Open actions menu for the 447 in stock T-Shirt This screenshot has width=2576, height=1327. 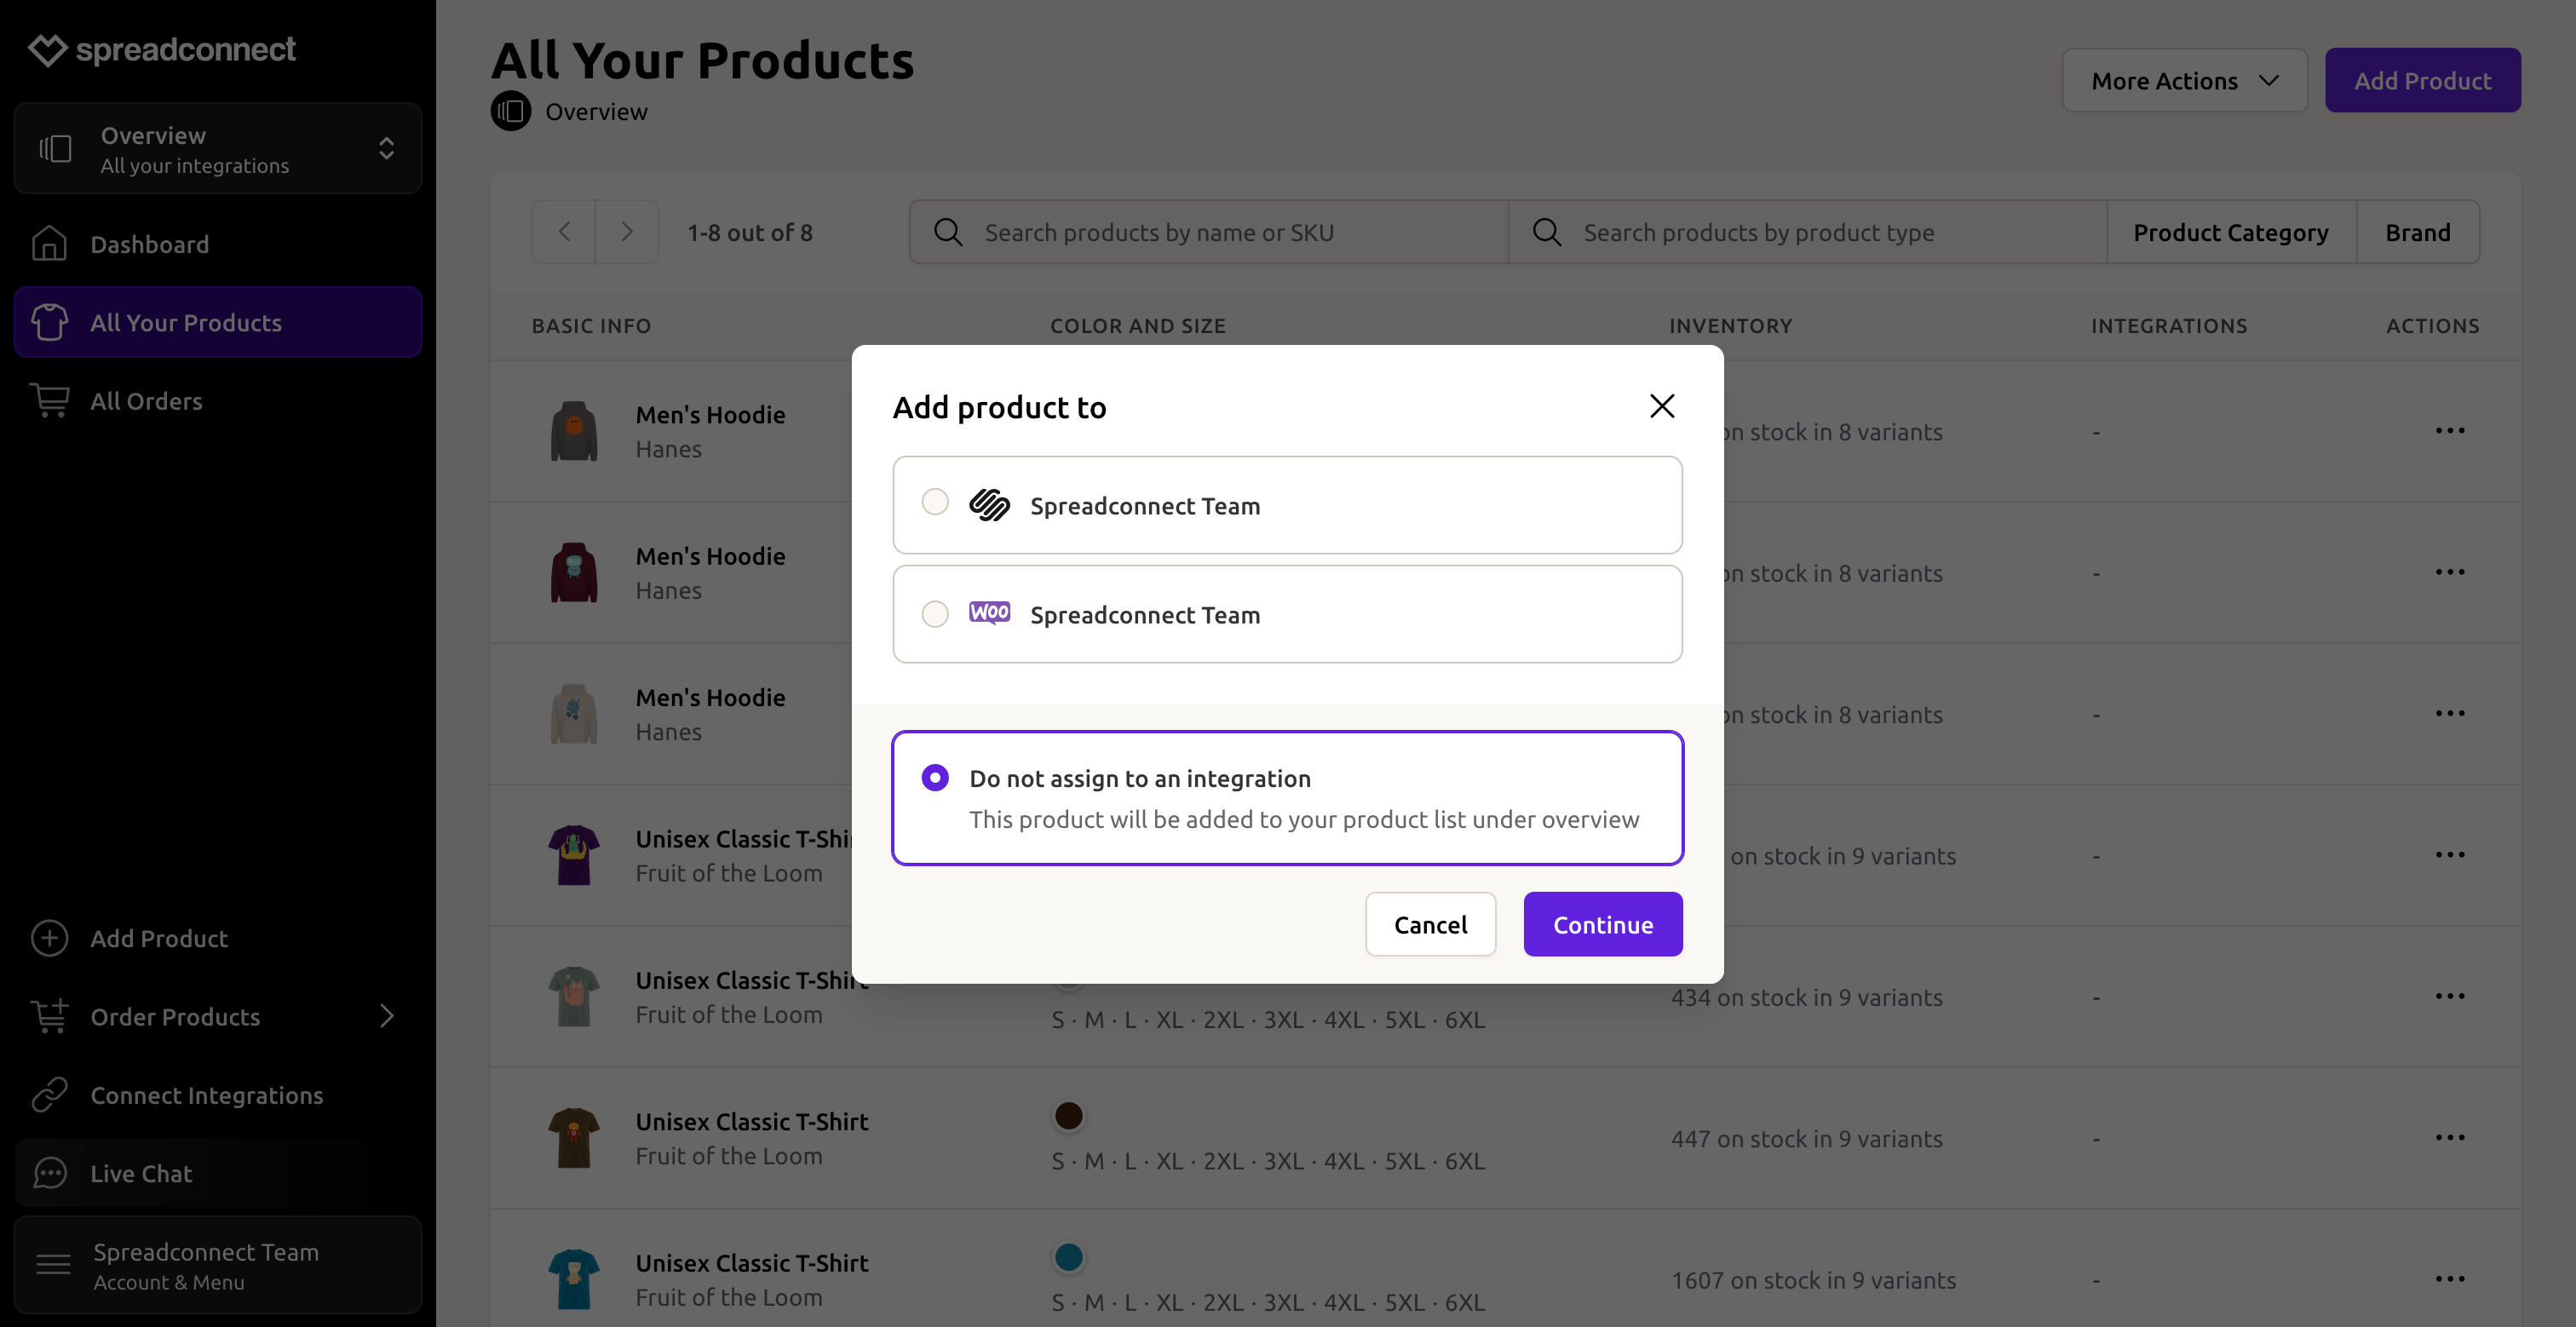[x=2450, y=1138]
